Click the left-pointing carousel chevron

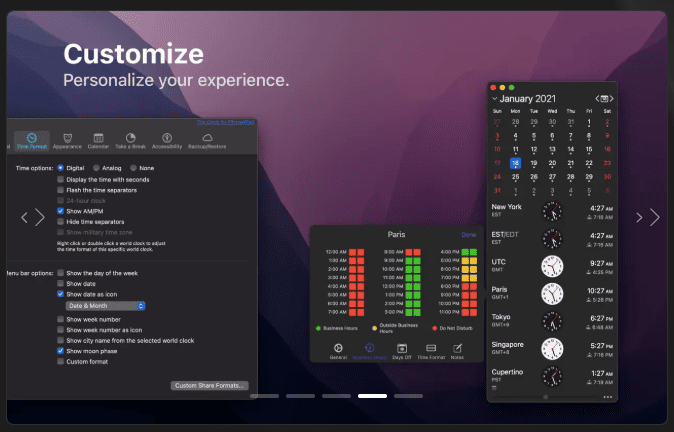(x=25, y=218)
